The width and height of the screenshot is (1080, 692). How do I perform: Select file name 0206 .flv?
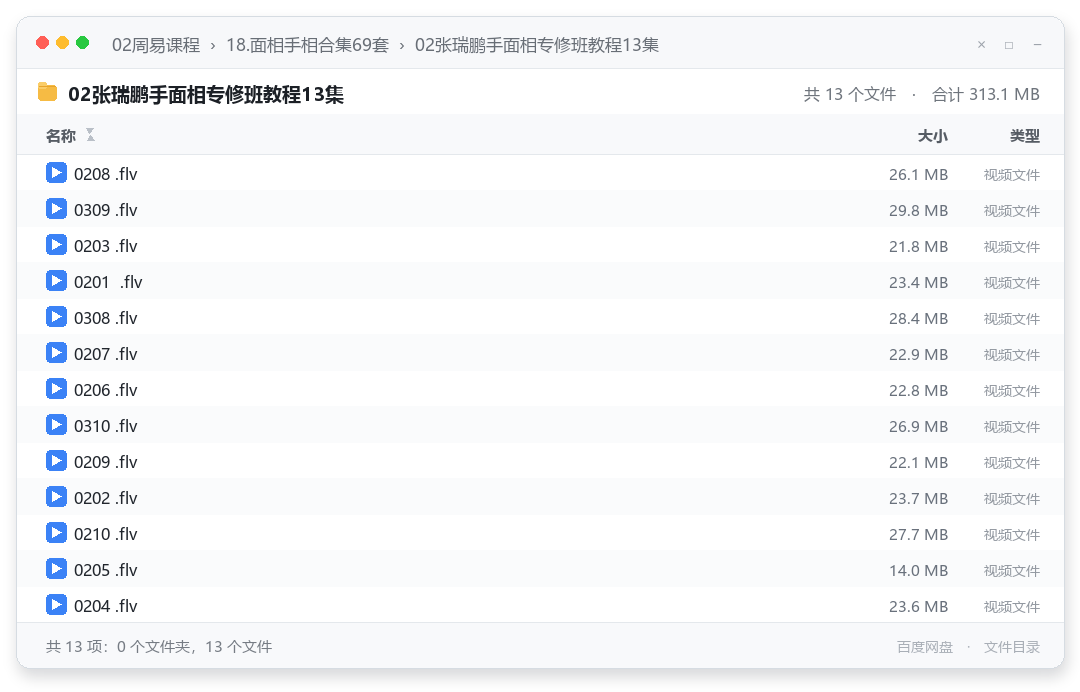105,390
